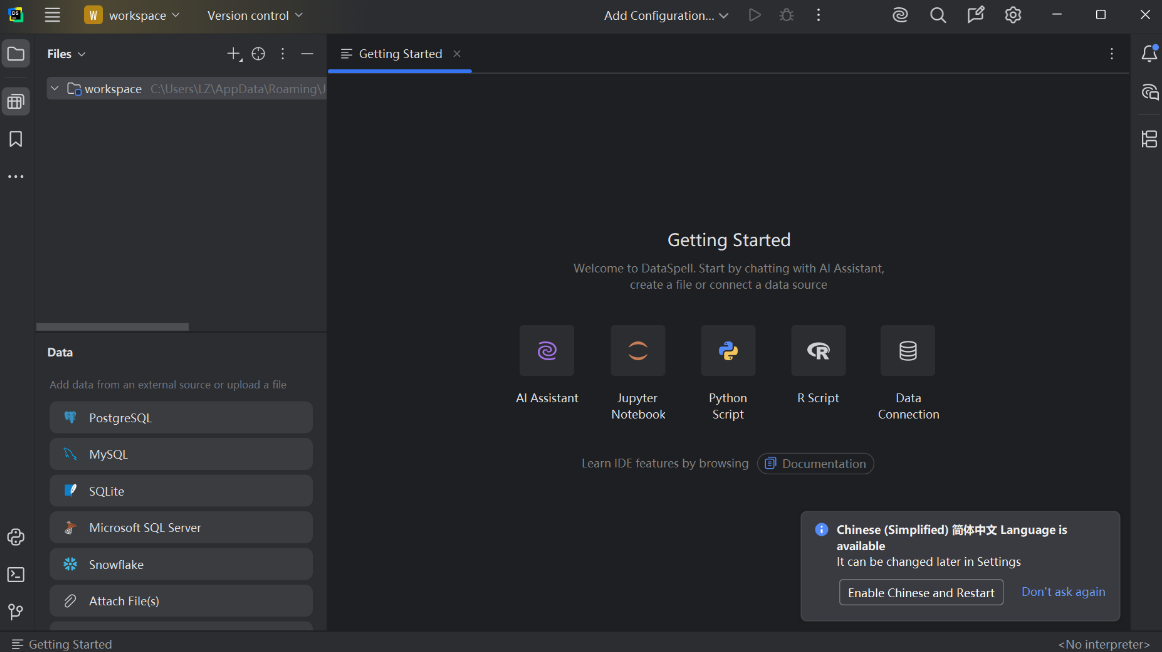This screenshot has height=652, width=1162.
Task: Create a new Python Script
Action: point(728,351)
